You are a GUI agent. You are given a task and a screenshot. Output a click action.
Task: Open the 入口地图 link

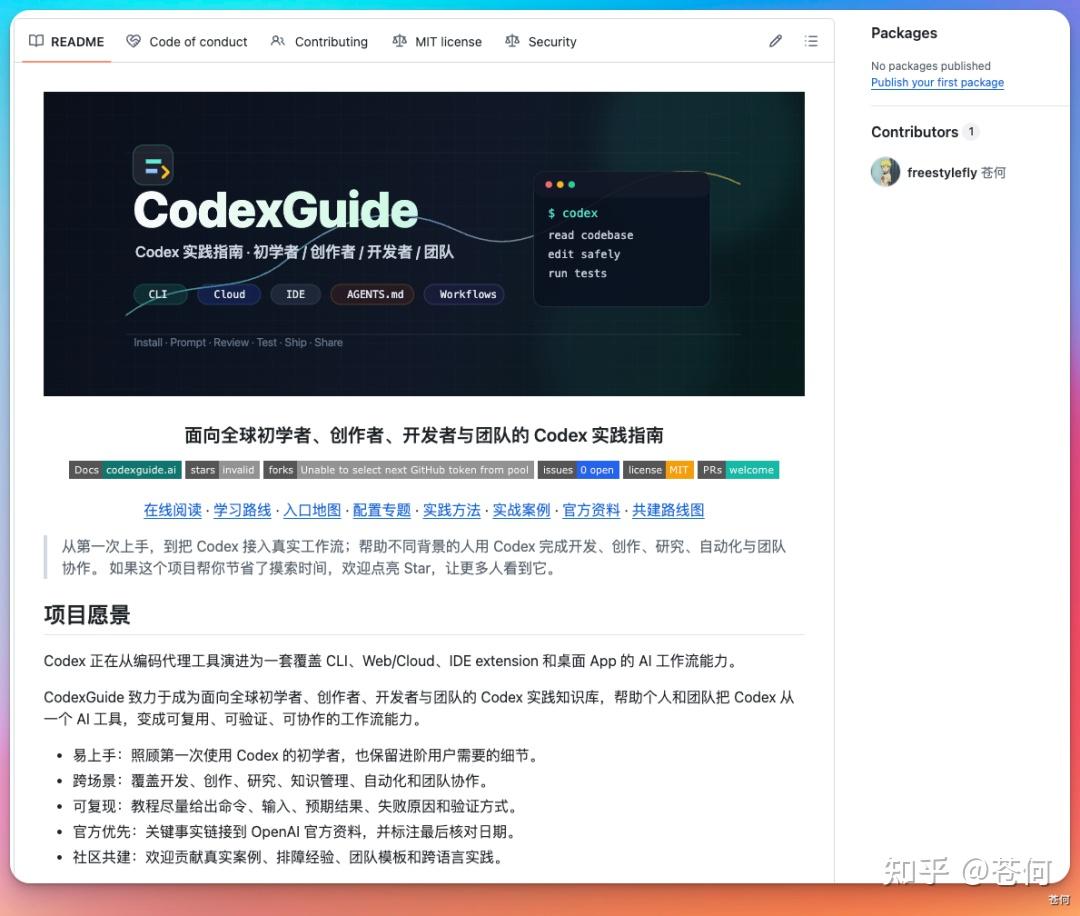[x=312, y=510]
